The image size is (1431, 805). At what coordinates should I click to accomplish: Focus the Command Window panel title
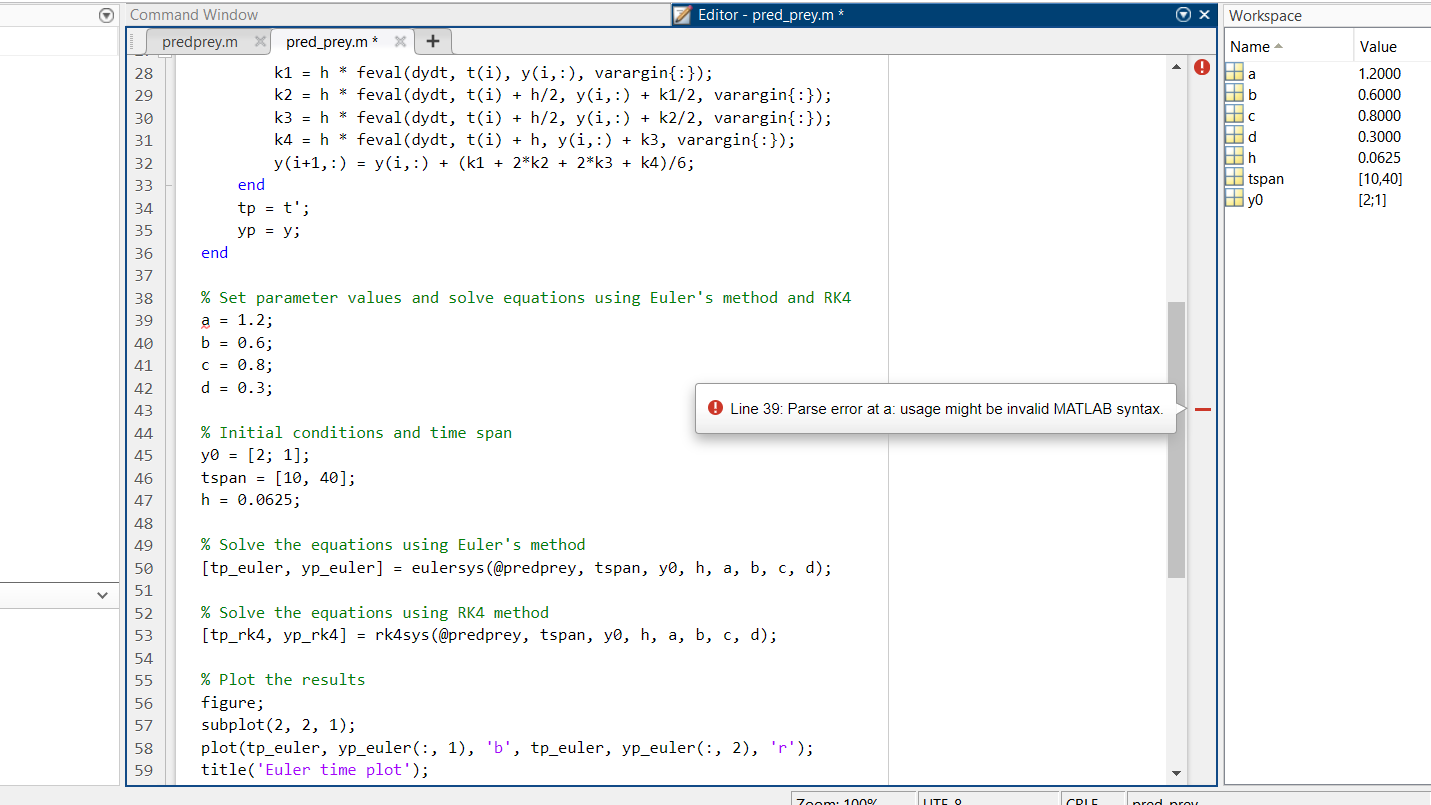(x=194, y=15)
